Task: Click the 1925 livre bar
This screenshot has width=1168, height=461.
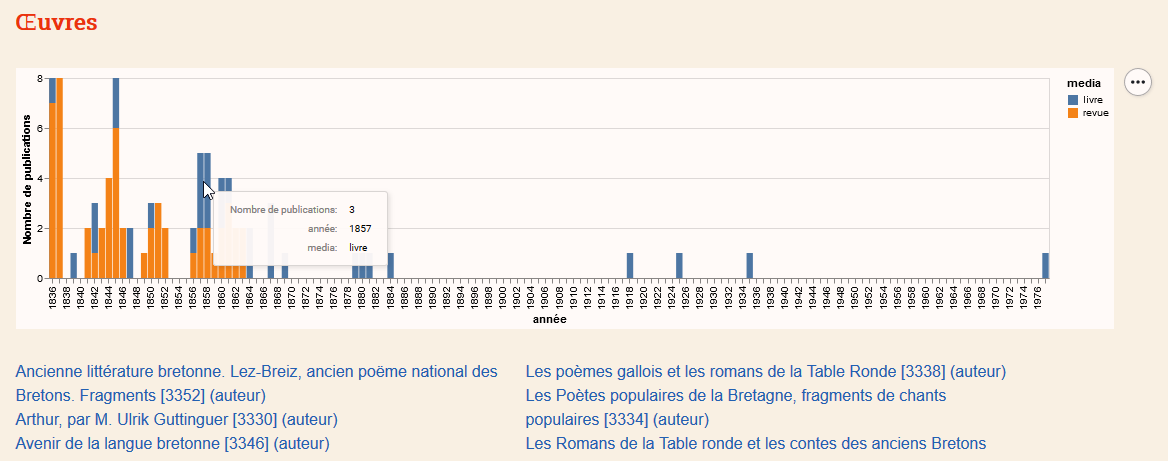Action: point(679,266)
